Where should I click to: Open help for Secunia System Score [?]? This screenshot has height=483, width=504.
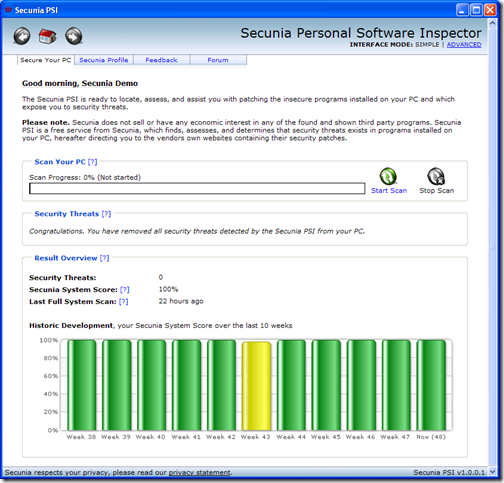tap(125, 290)
